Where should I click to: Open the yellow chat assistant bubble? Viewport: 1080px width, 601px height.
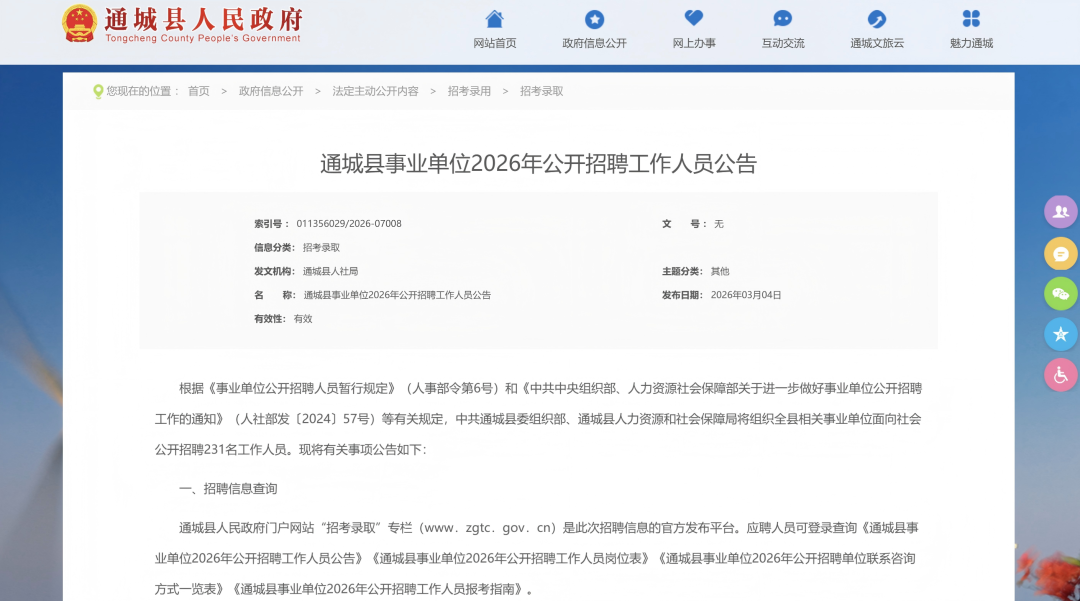(1060, 253)
